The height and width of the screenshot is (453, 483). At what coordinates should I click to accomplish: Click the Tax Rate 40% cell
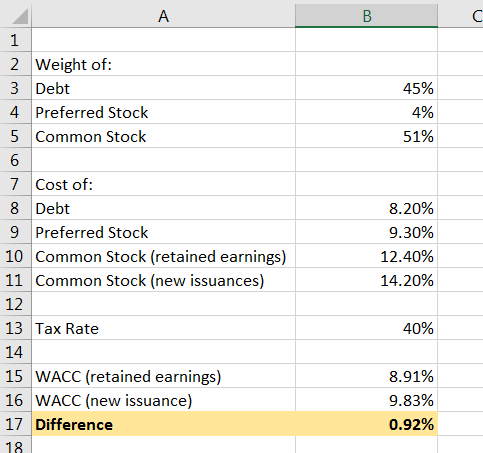(x=366, y=328)
